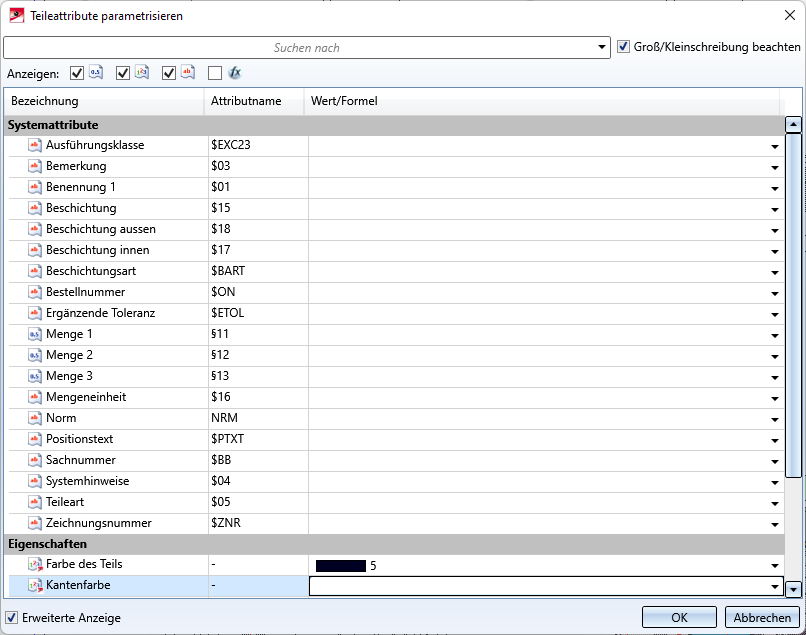Enable the formula attributes display checkbox
806x635 pixels.
215,73
